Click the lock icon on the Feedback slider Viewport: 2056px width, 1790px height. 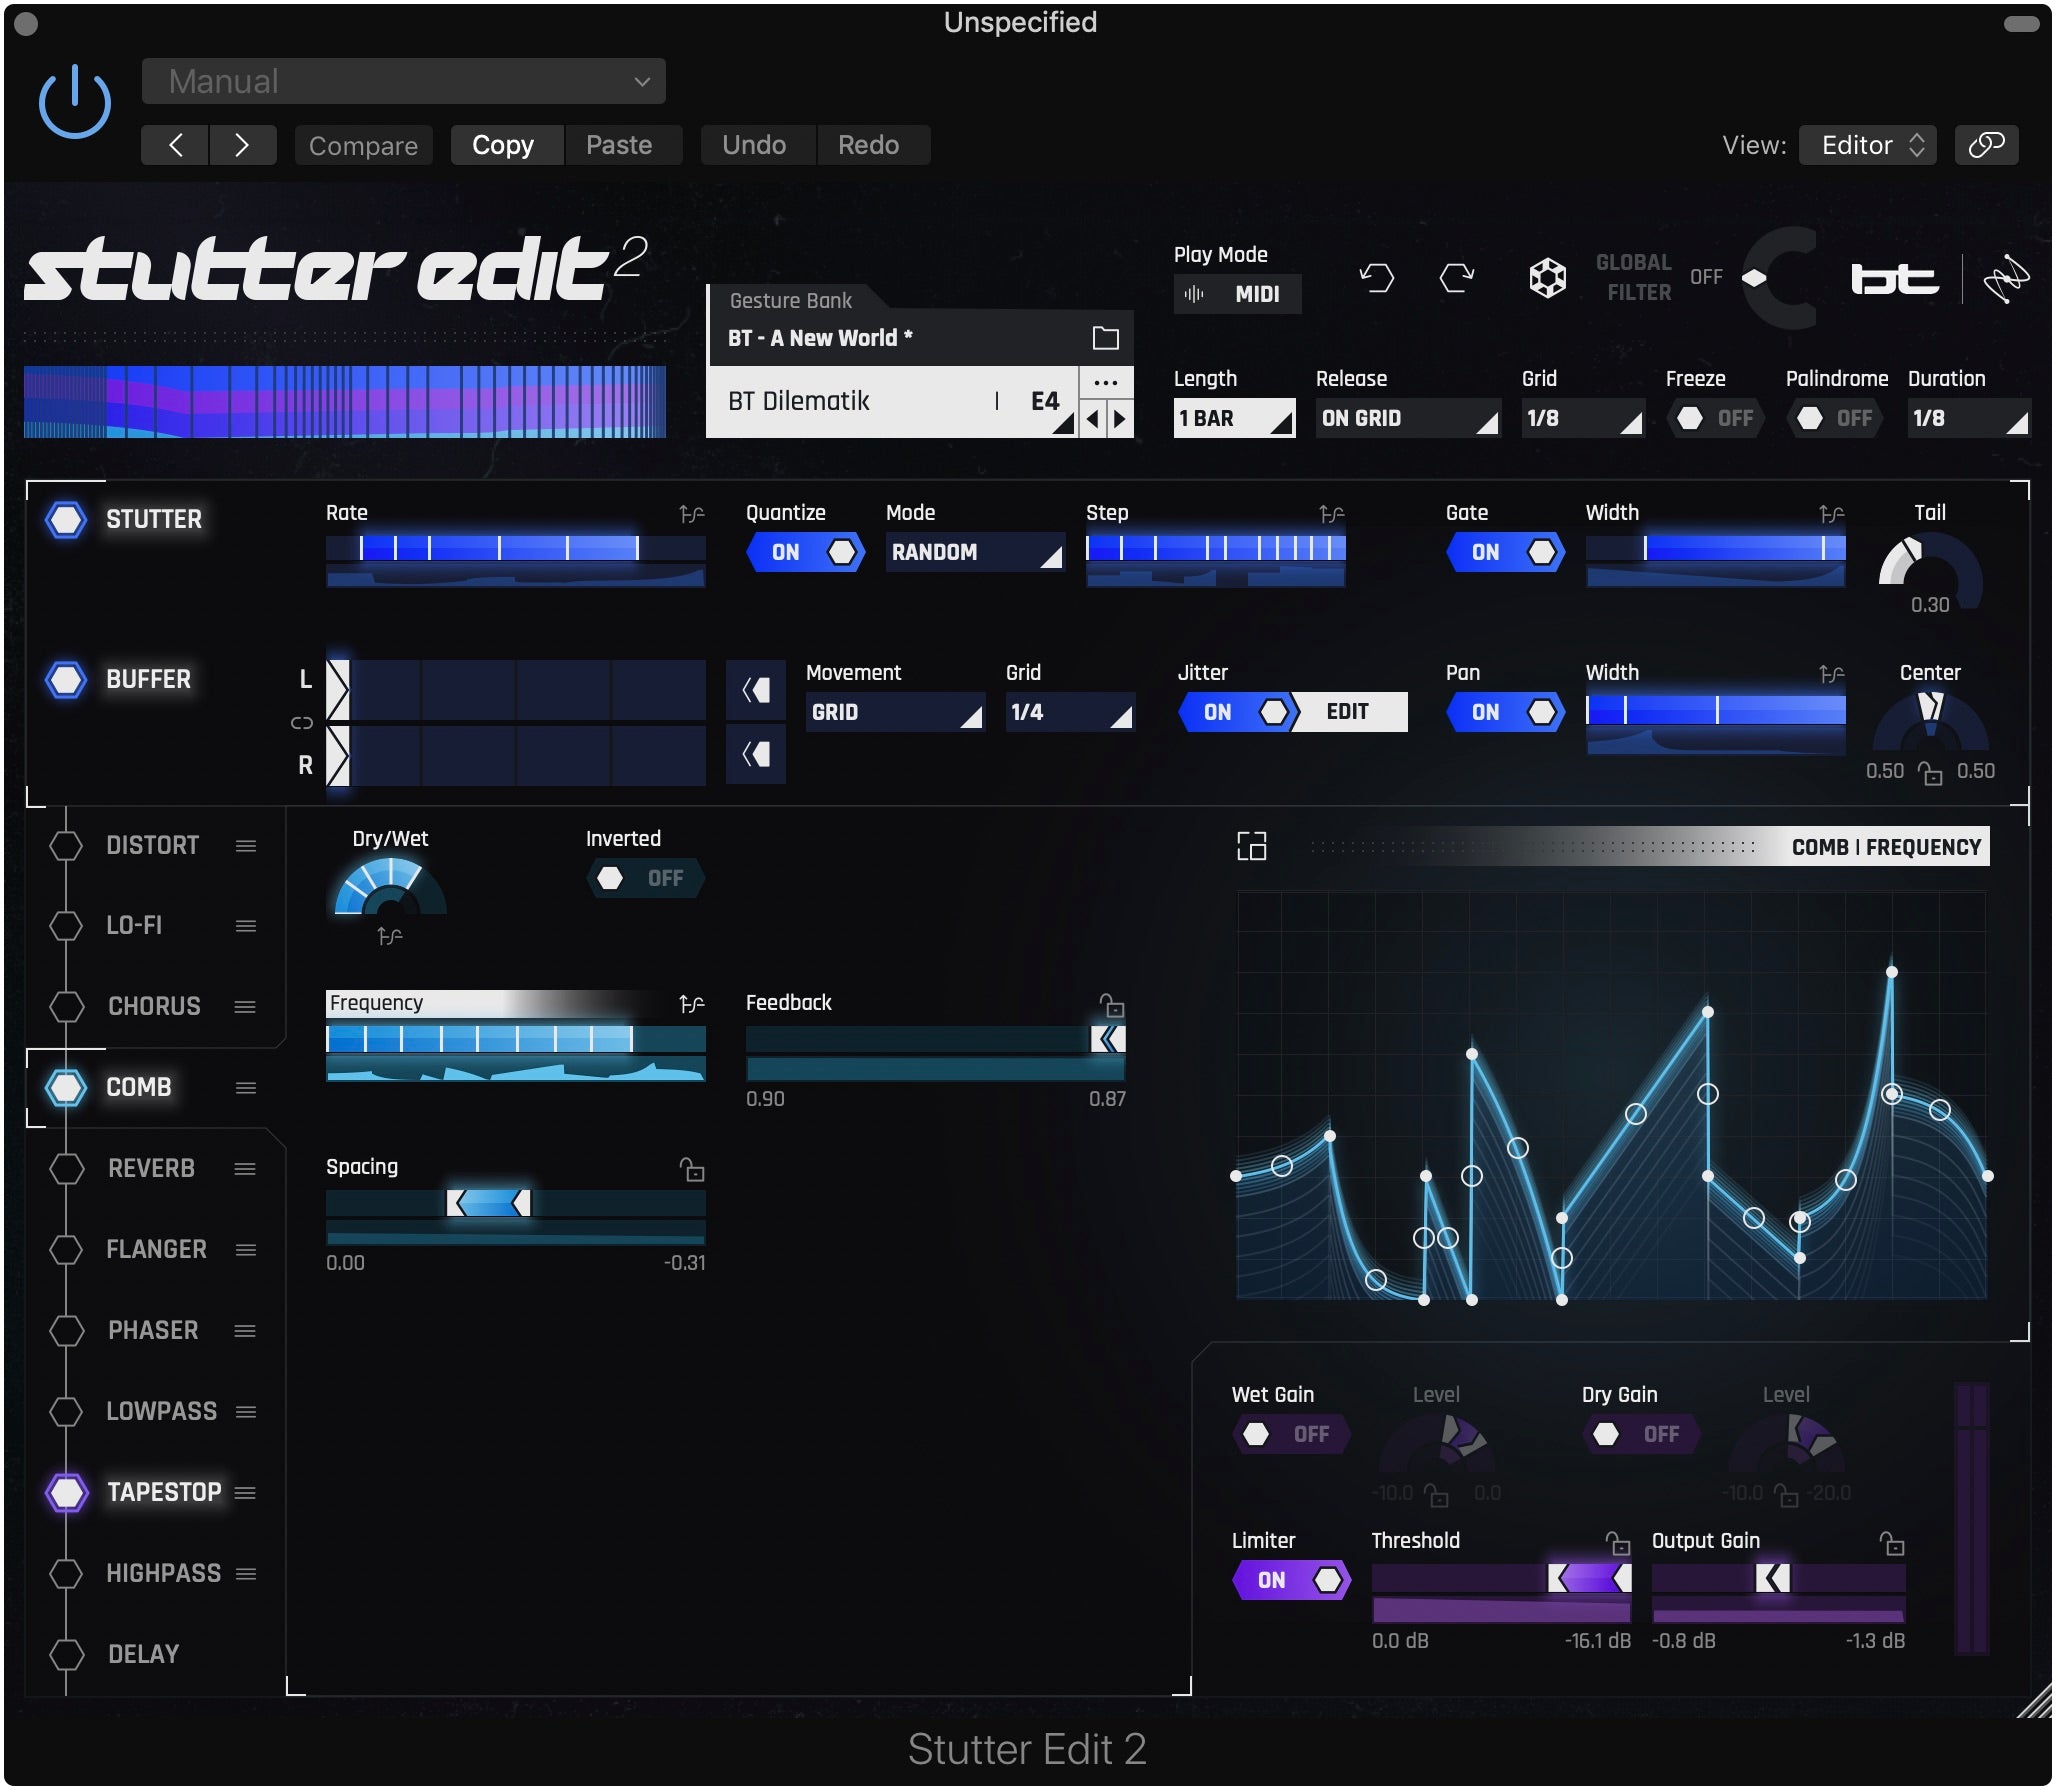[1113, 1009]
